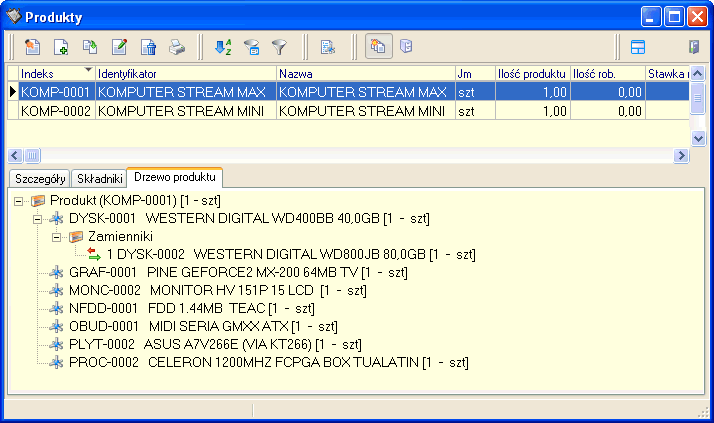Click the component icon beside OBUD-0001
The width and height of the screenshot is (714, 423).
click(56, 326)
